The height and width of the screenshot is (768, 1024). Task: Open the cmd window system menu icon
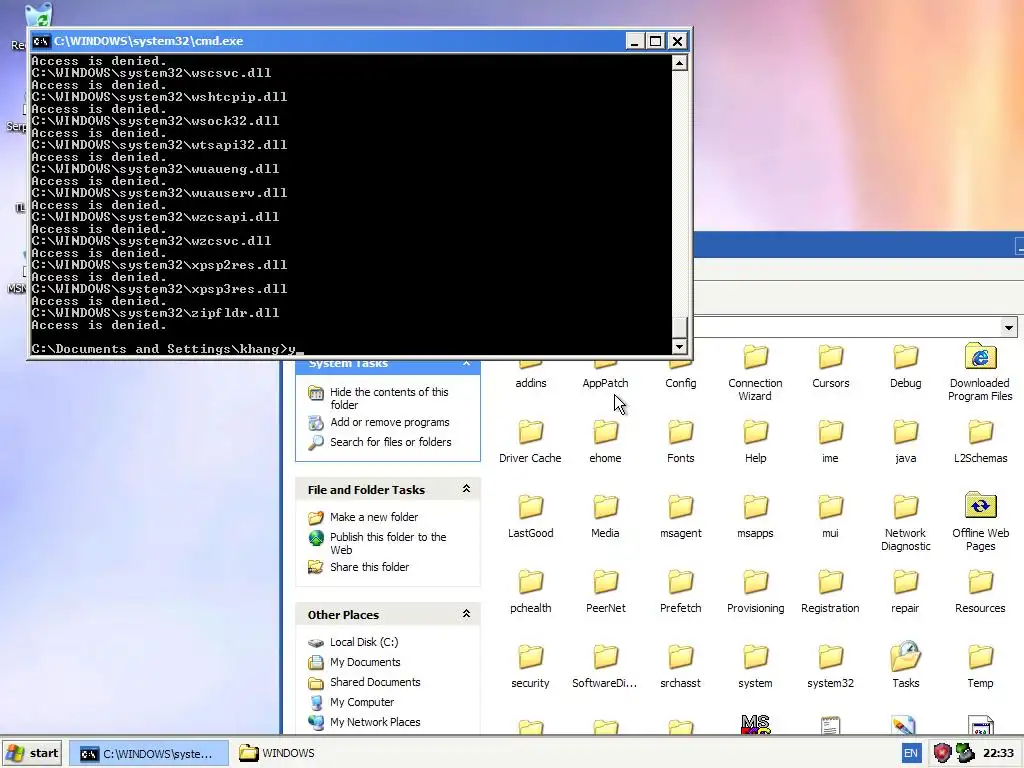(41, 41)
